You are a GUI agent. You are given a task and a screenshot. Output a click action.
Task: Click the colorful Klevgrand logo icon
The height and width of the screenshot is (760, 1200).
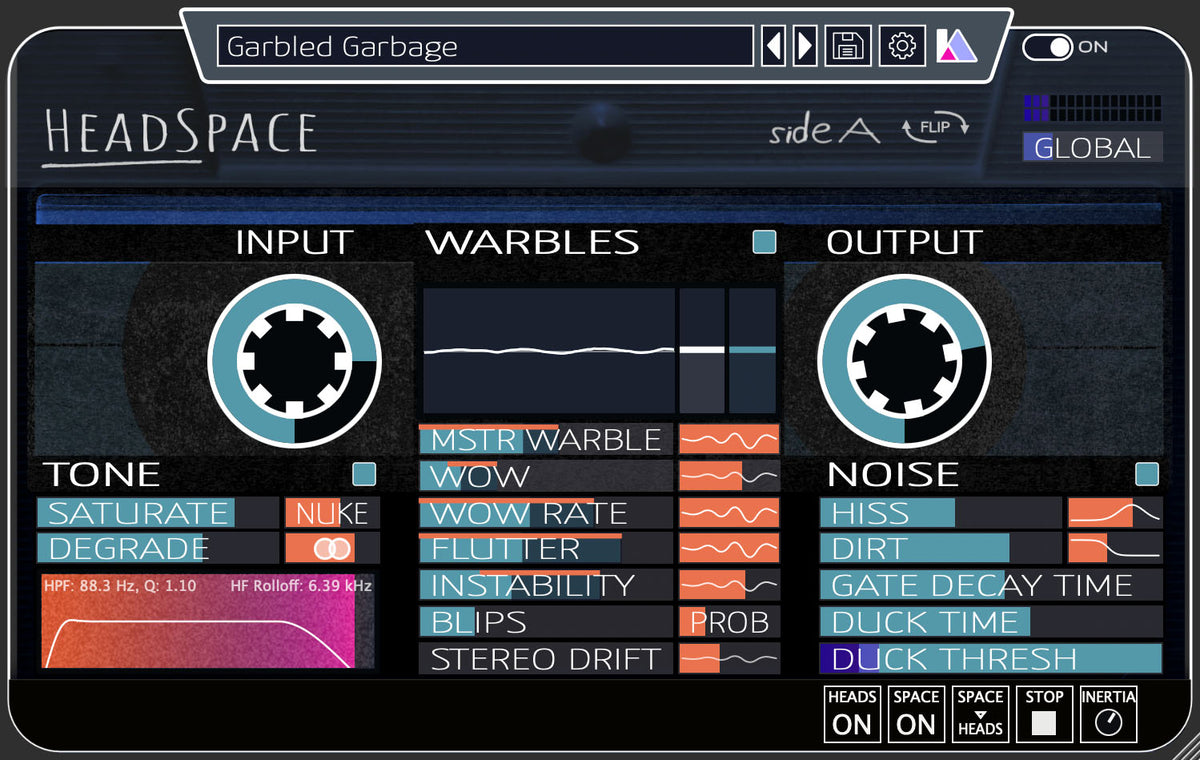tap(956, 46)
